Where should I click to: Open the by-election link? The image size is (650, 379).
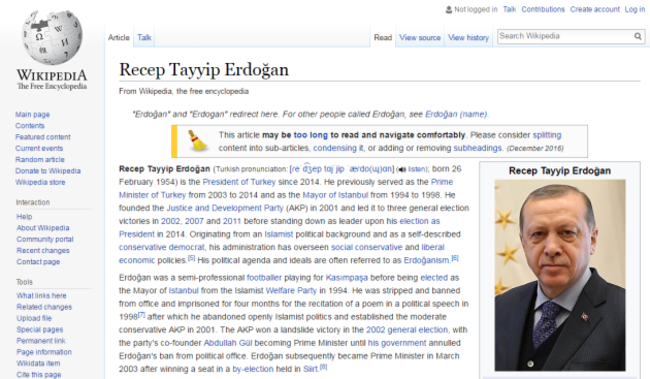click(253, 369)
